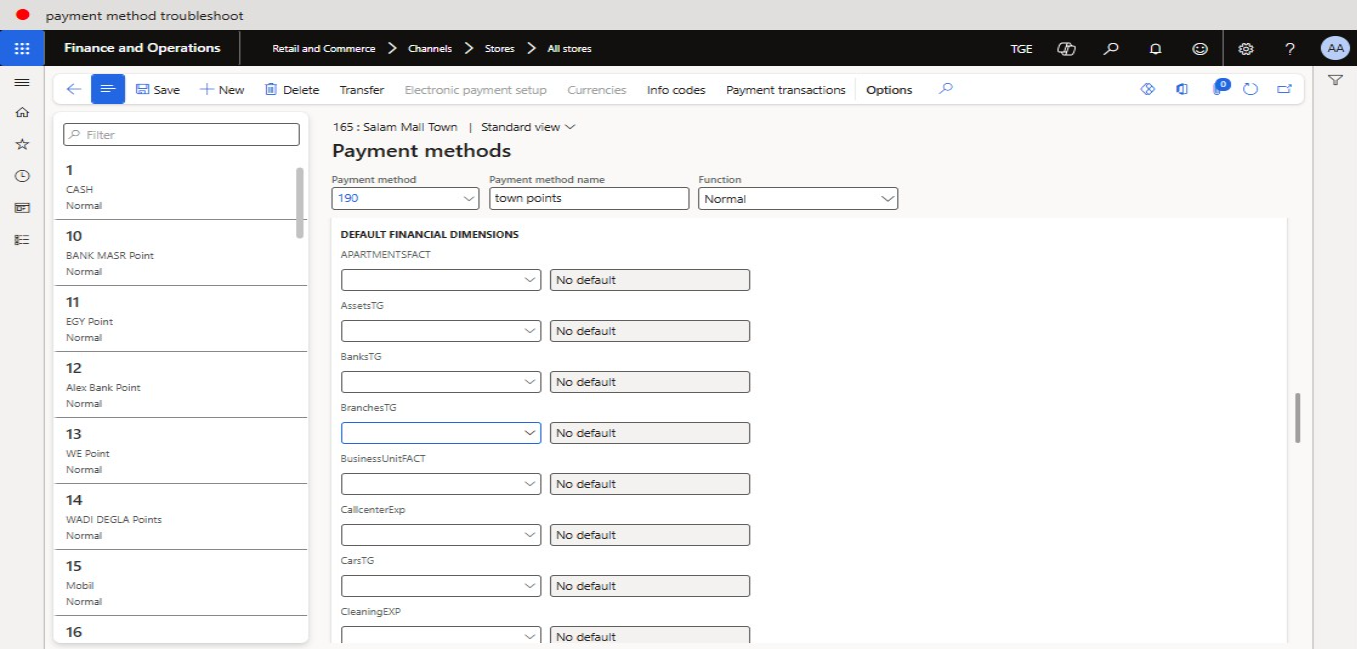The image size is (1357, 649).
Task: Open the global search magnifier icon
Action: [1111, 48]
